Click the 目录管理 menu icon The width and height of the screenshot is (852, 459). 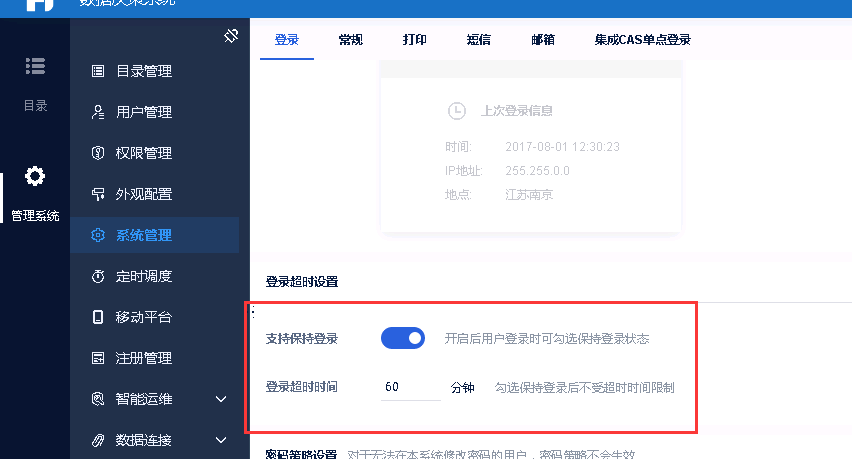click(x=98, y=71)
